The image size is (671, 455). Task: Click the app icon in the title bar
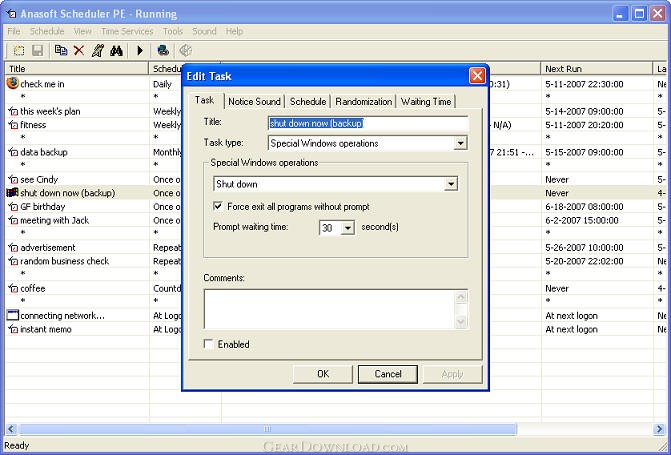click(x=11, y=14)
